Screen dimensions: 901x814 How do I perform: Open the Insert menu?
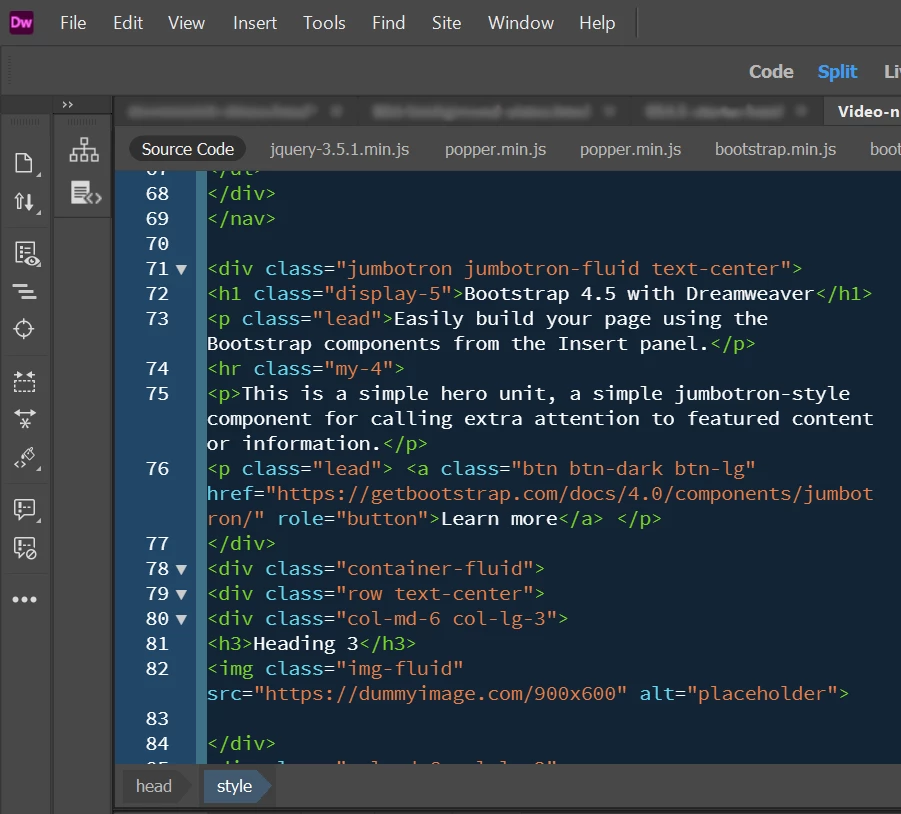point(255,23)
